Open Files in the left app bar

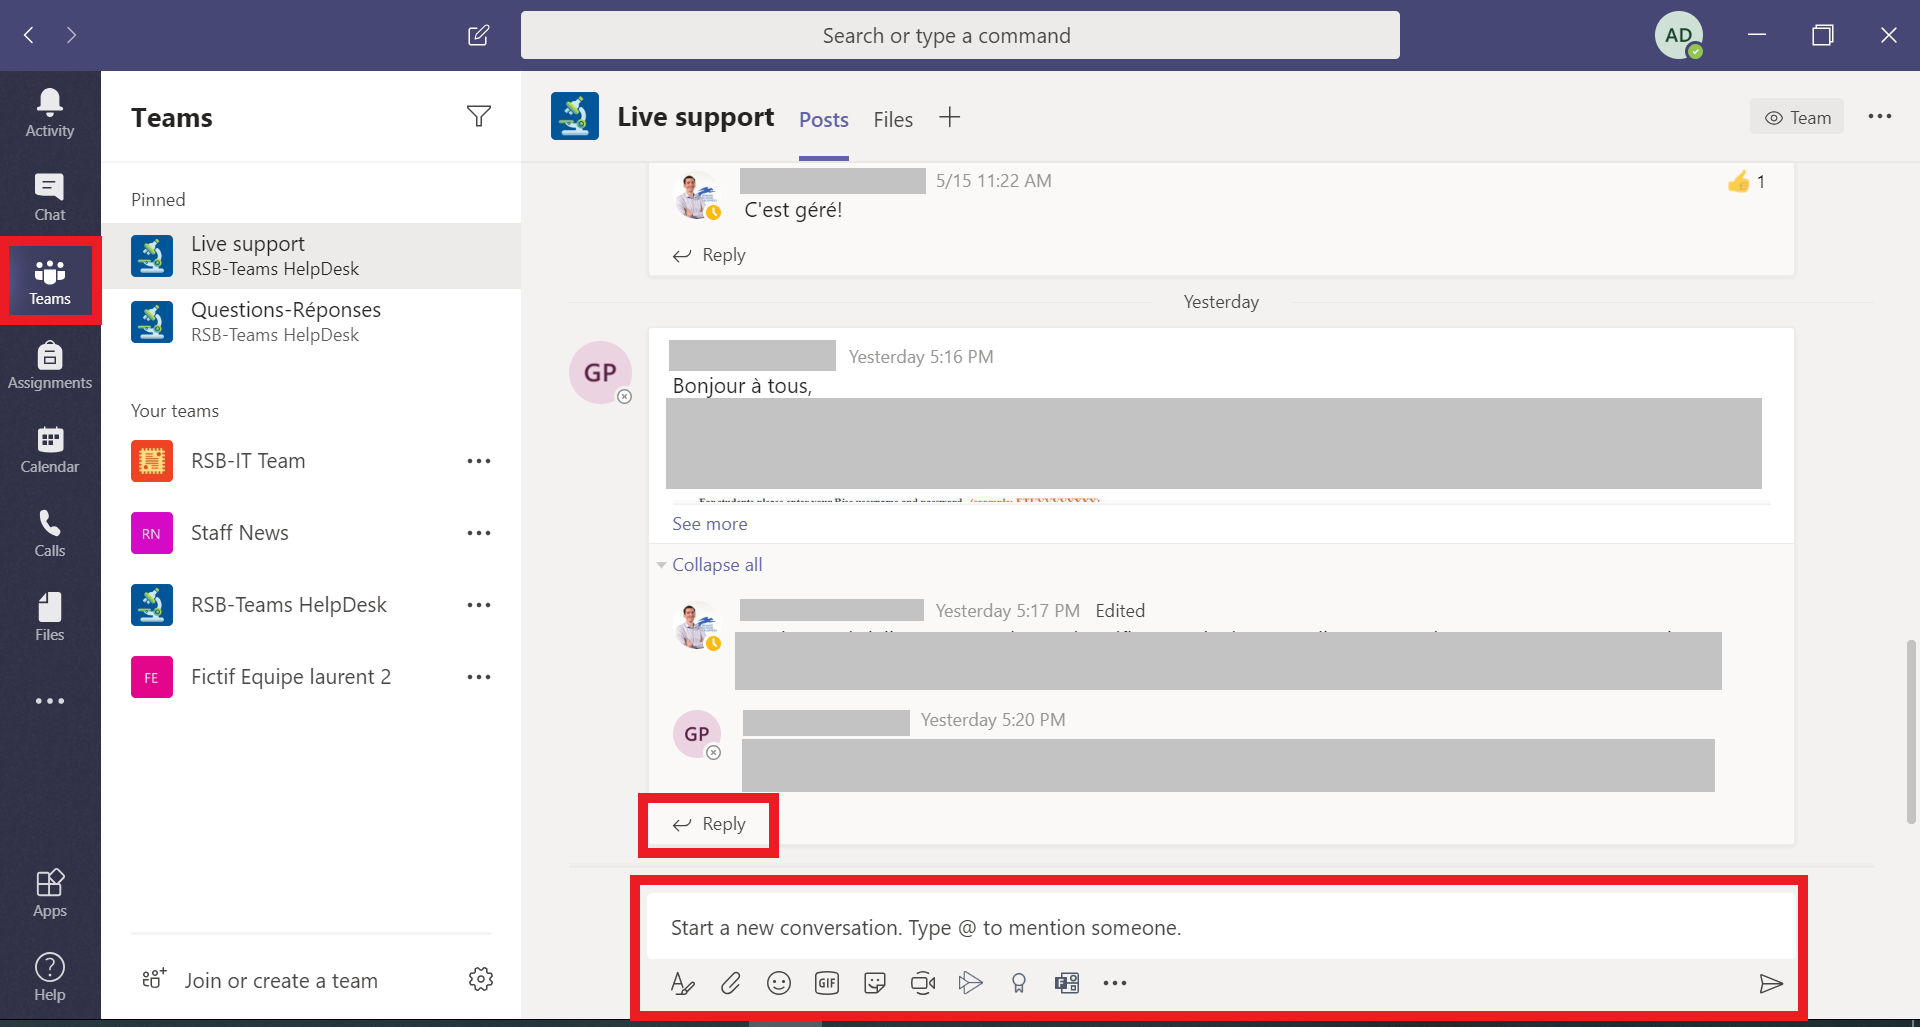[50, 617]
